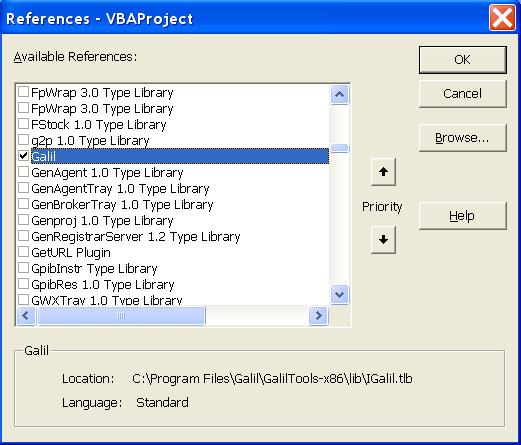The width and height of the screenshot is (521, 445).
Task: Select g2p 1.0 Type Library entry
Action: [x=90, y=141]
